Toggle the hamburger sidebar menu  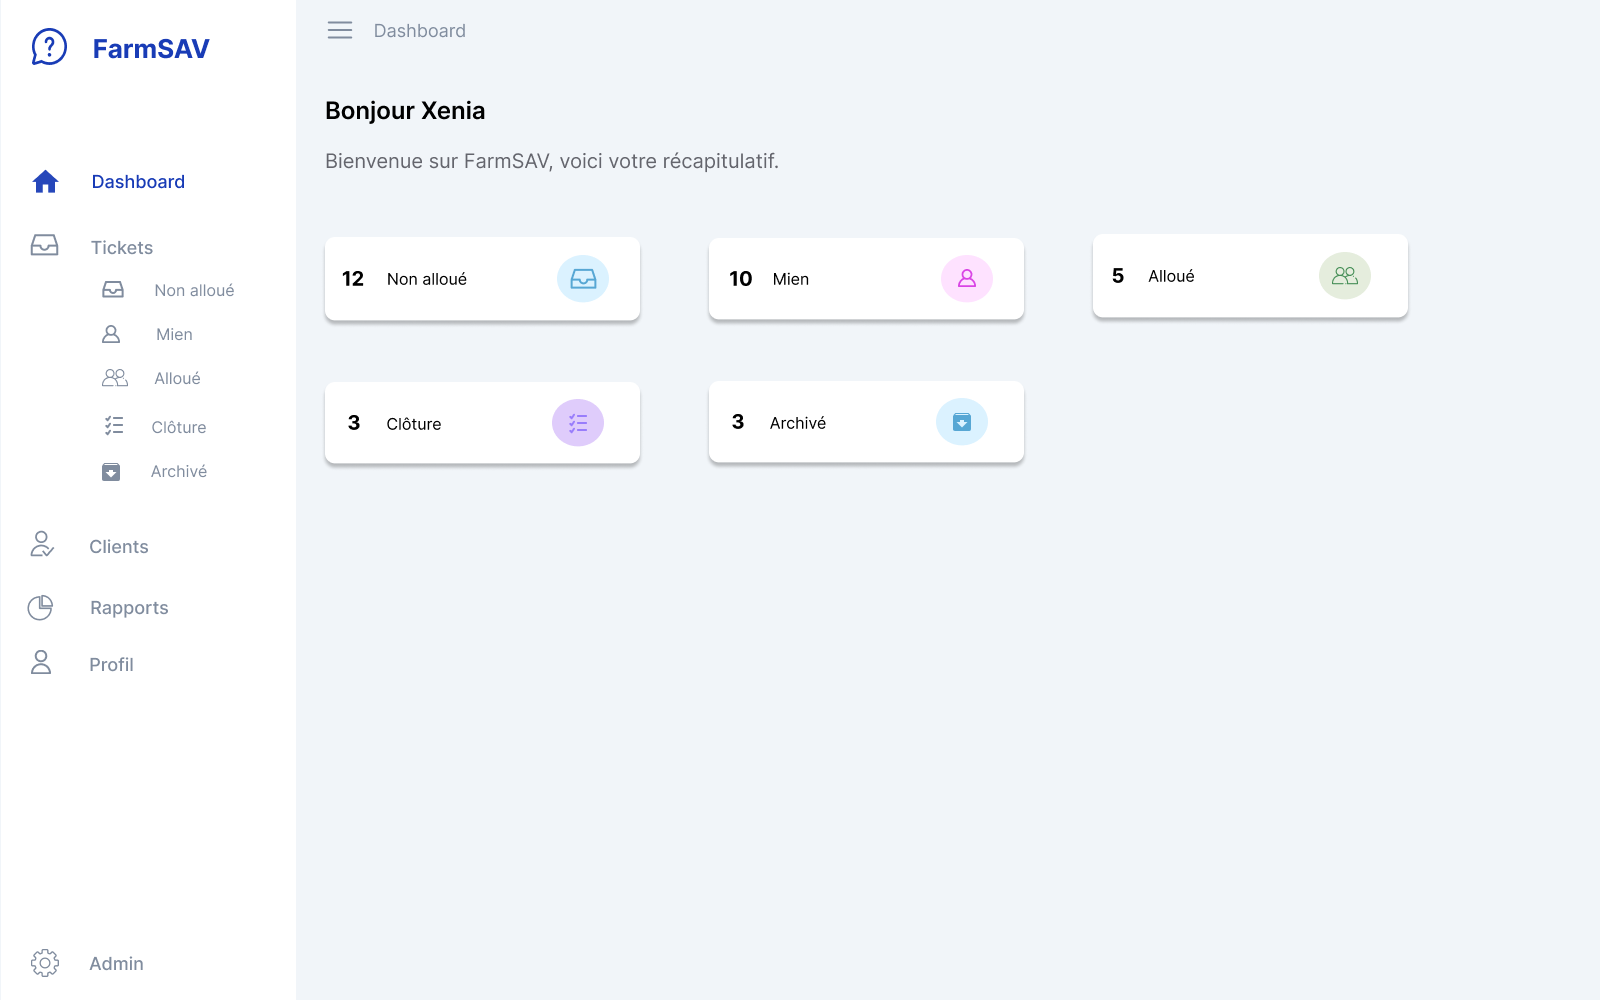pyautogui.click(x=340, y=31)
